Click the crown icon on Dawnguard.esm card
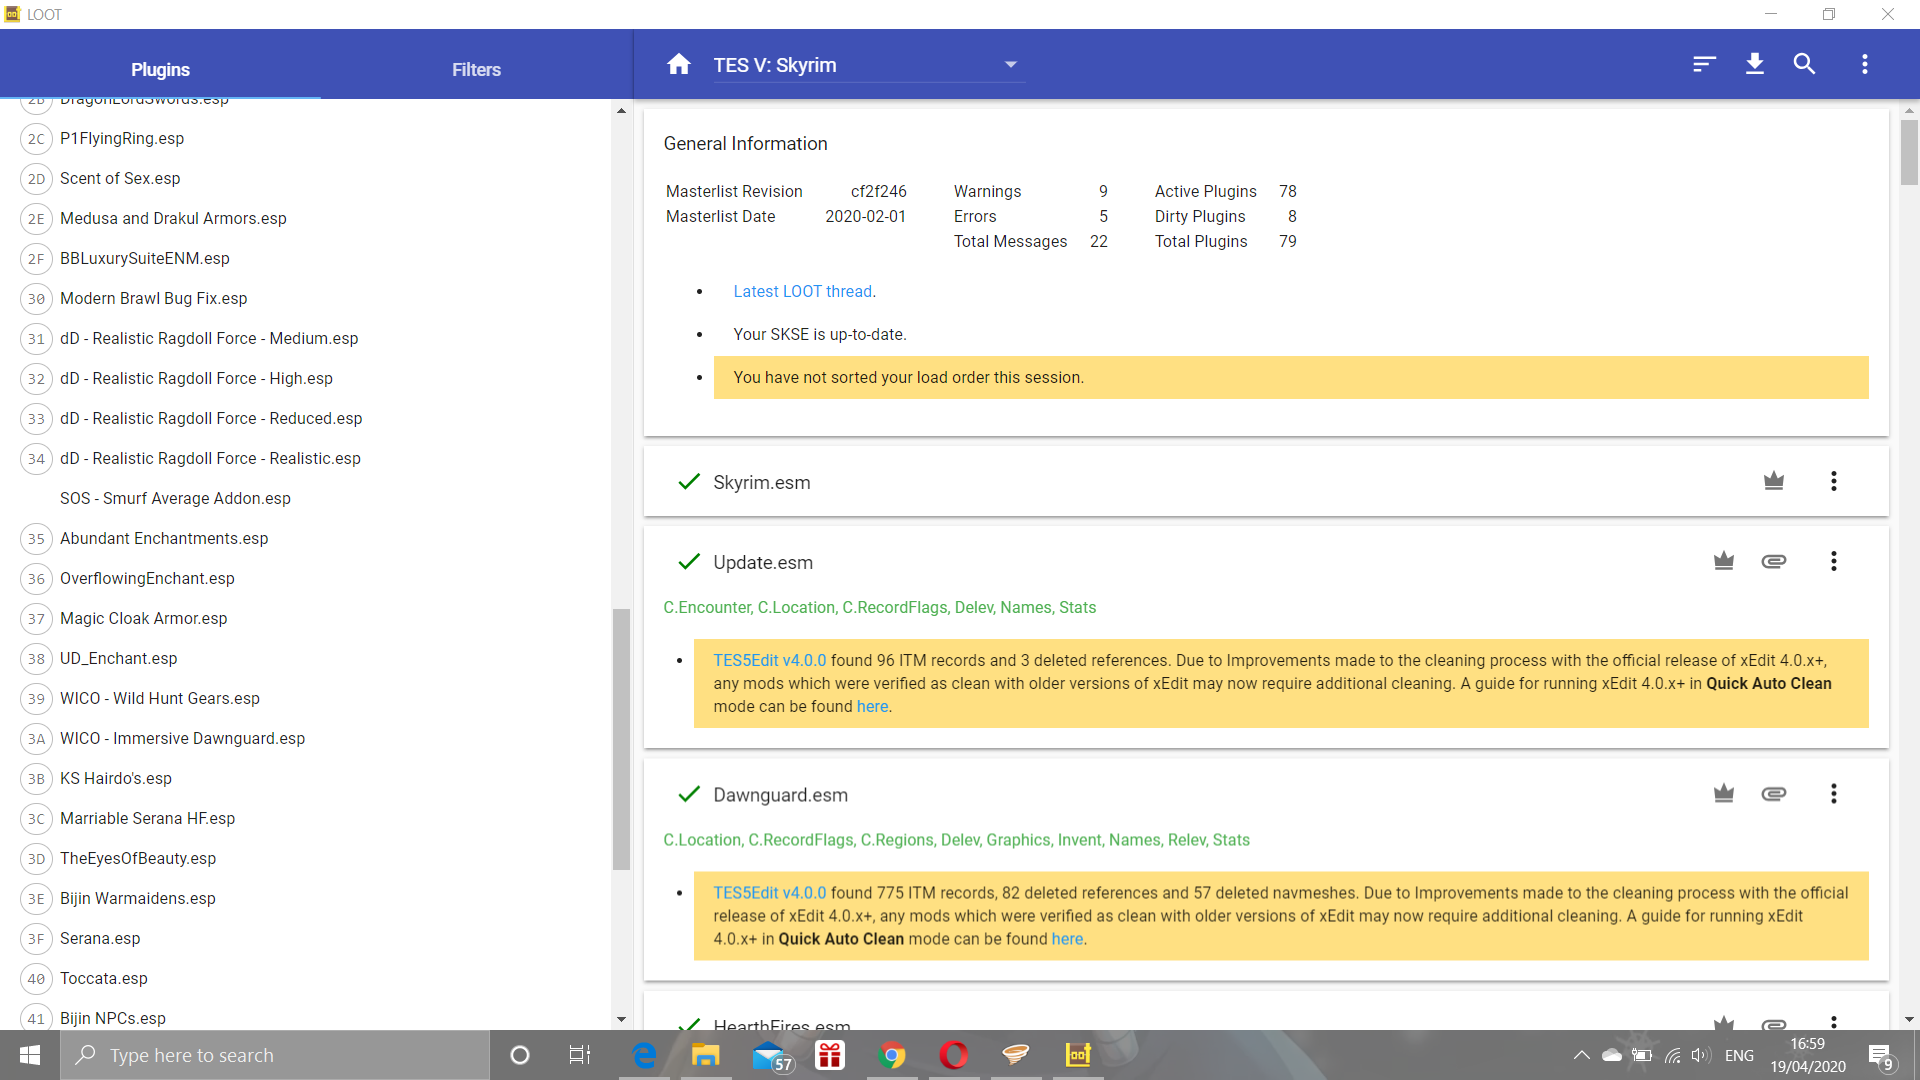This screenshot has height=1080, width=1920. tap(1724, 794)
